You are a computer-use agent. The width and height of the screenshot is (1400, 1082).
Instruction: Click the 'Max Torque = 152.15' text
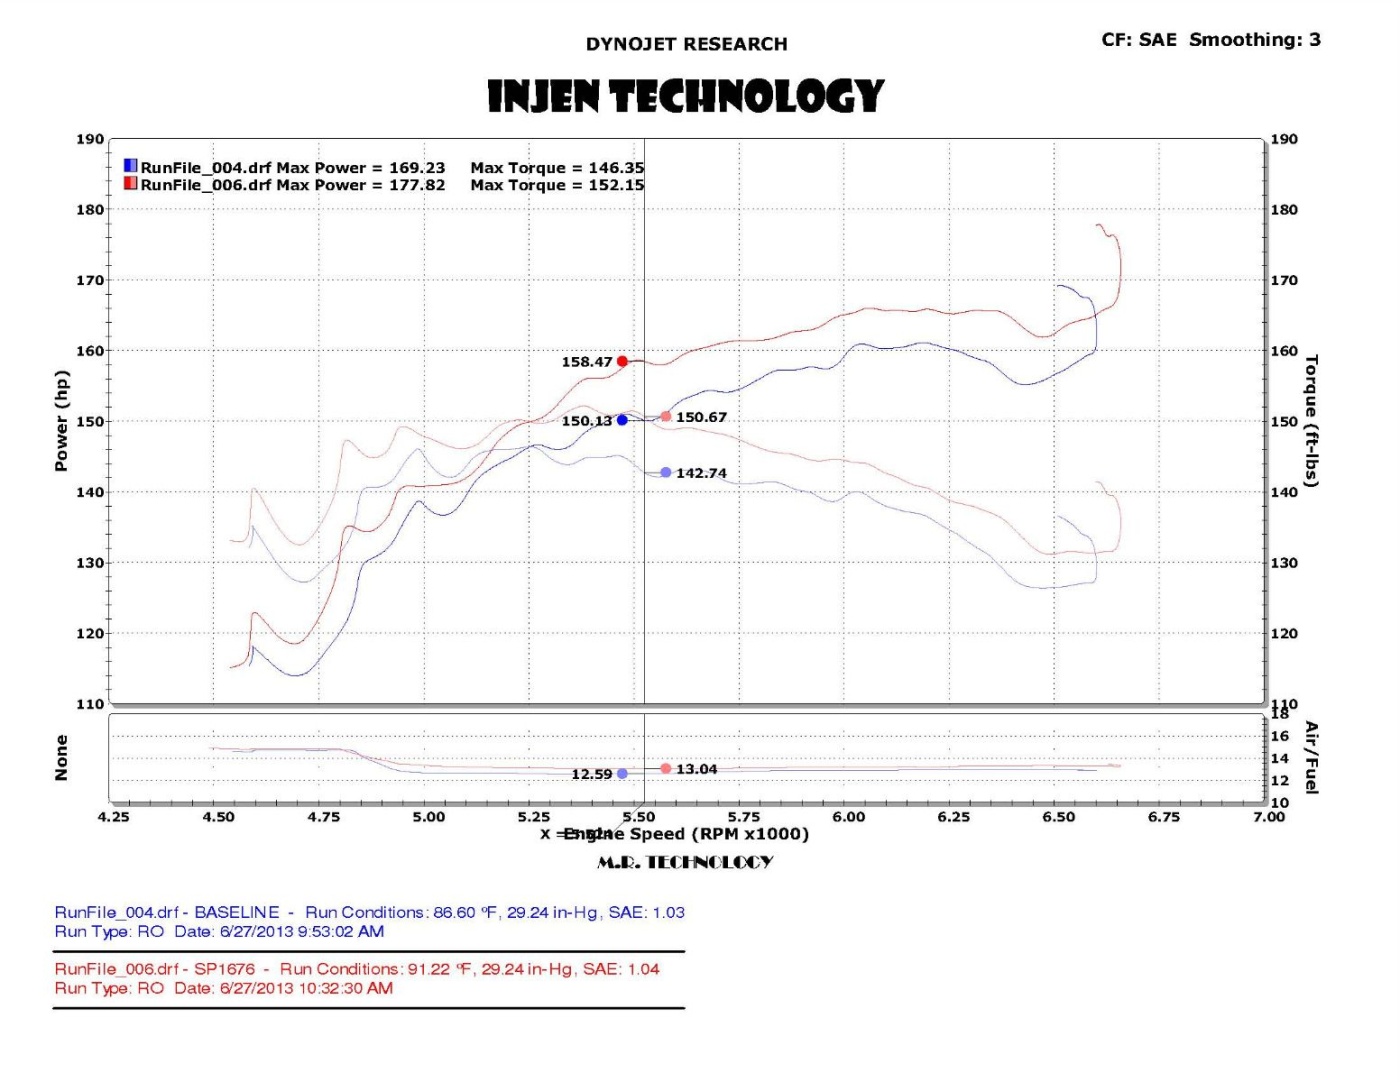coord(557,185)
